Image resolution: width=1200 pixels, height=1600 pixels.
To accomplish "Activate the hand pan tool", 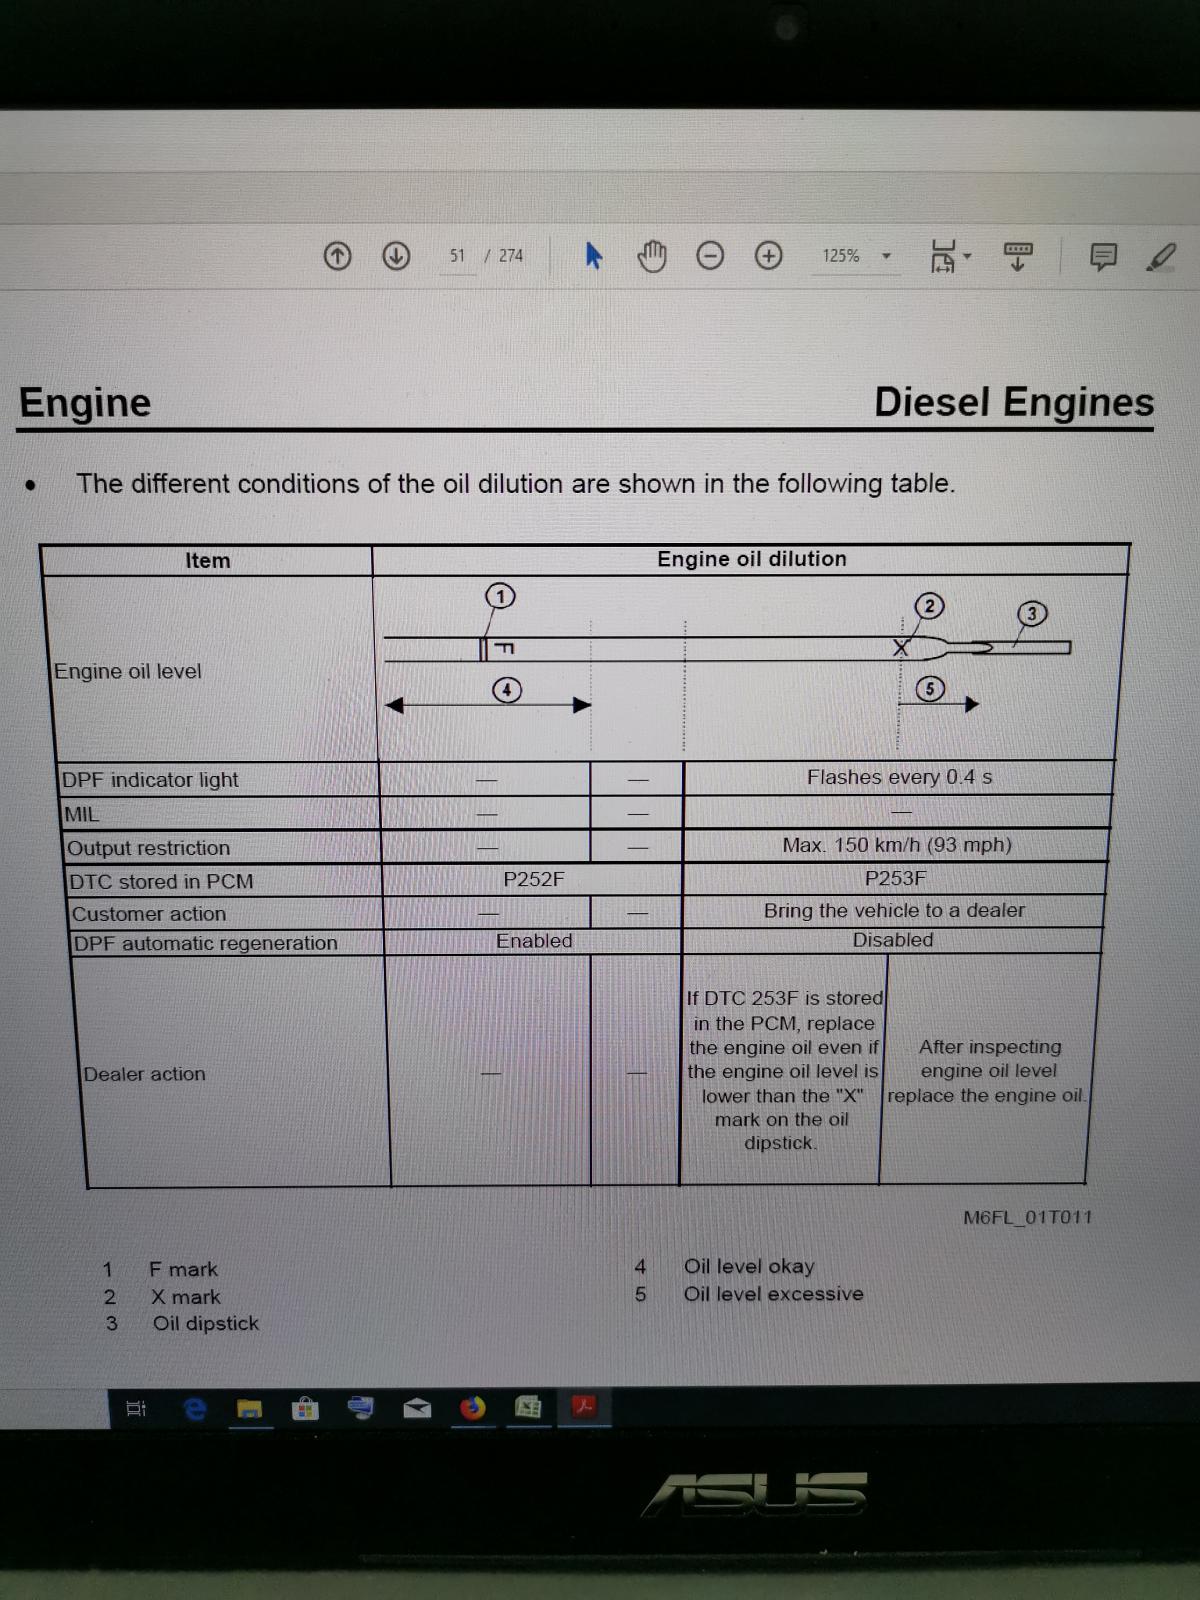I will 652,256.
